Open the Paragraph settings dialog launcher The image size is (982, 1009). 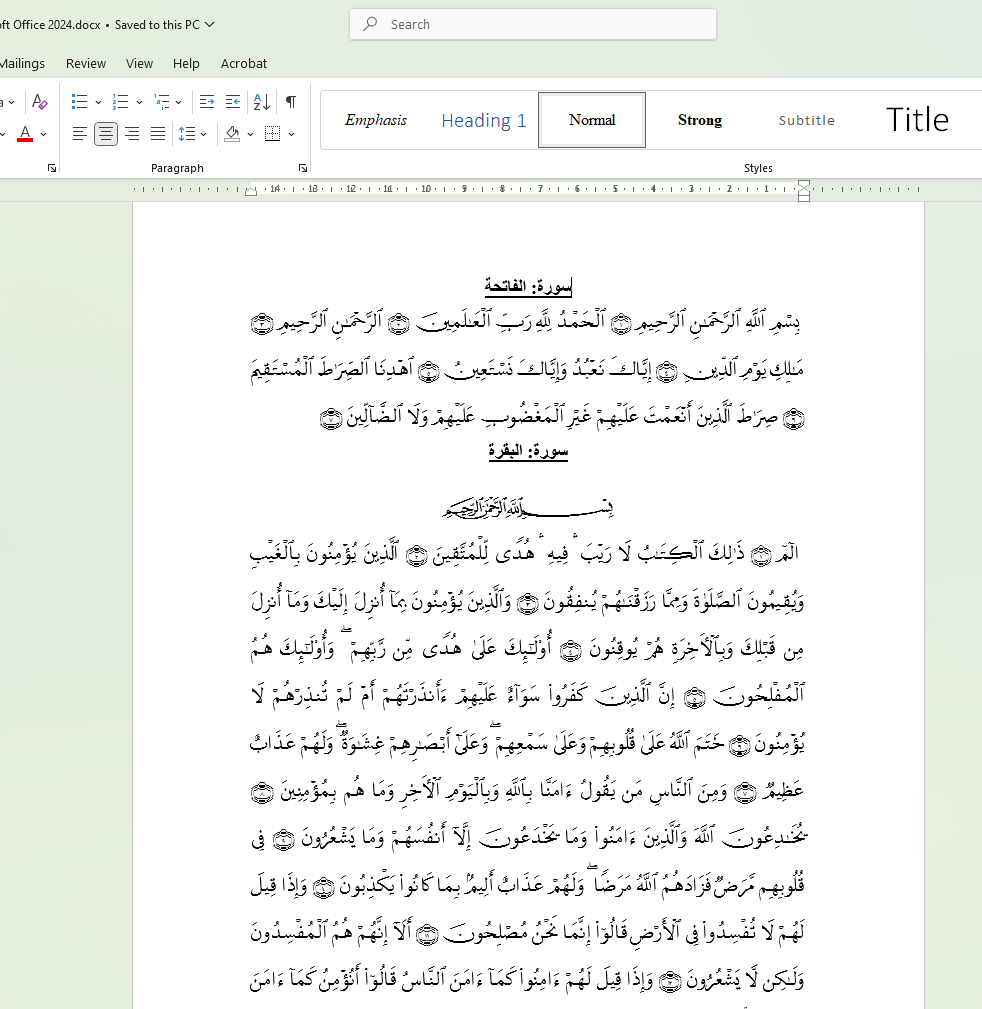pos(303,169)
